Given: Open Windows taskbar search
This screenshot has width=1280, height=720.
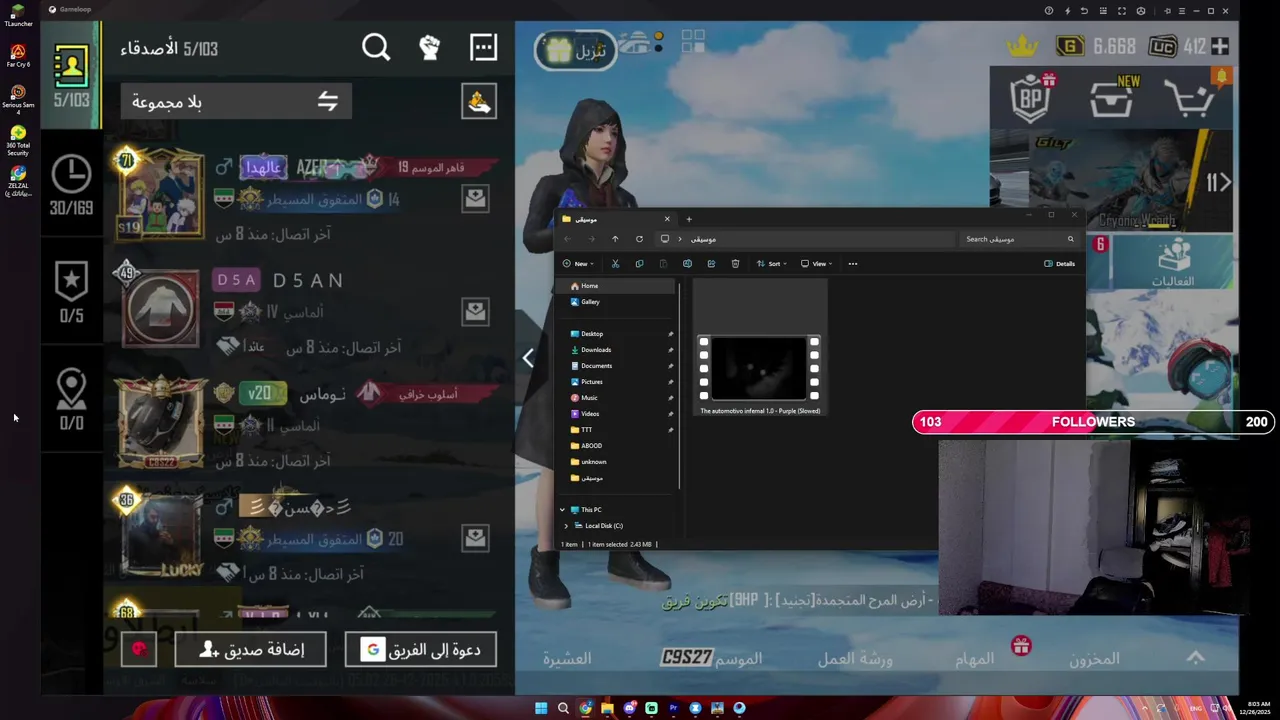Looking at the screenshot, I should (563, 708).
